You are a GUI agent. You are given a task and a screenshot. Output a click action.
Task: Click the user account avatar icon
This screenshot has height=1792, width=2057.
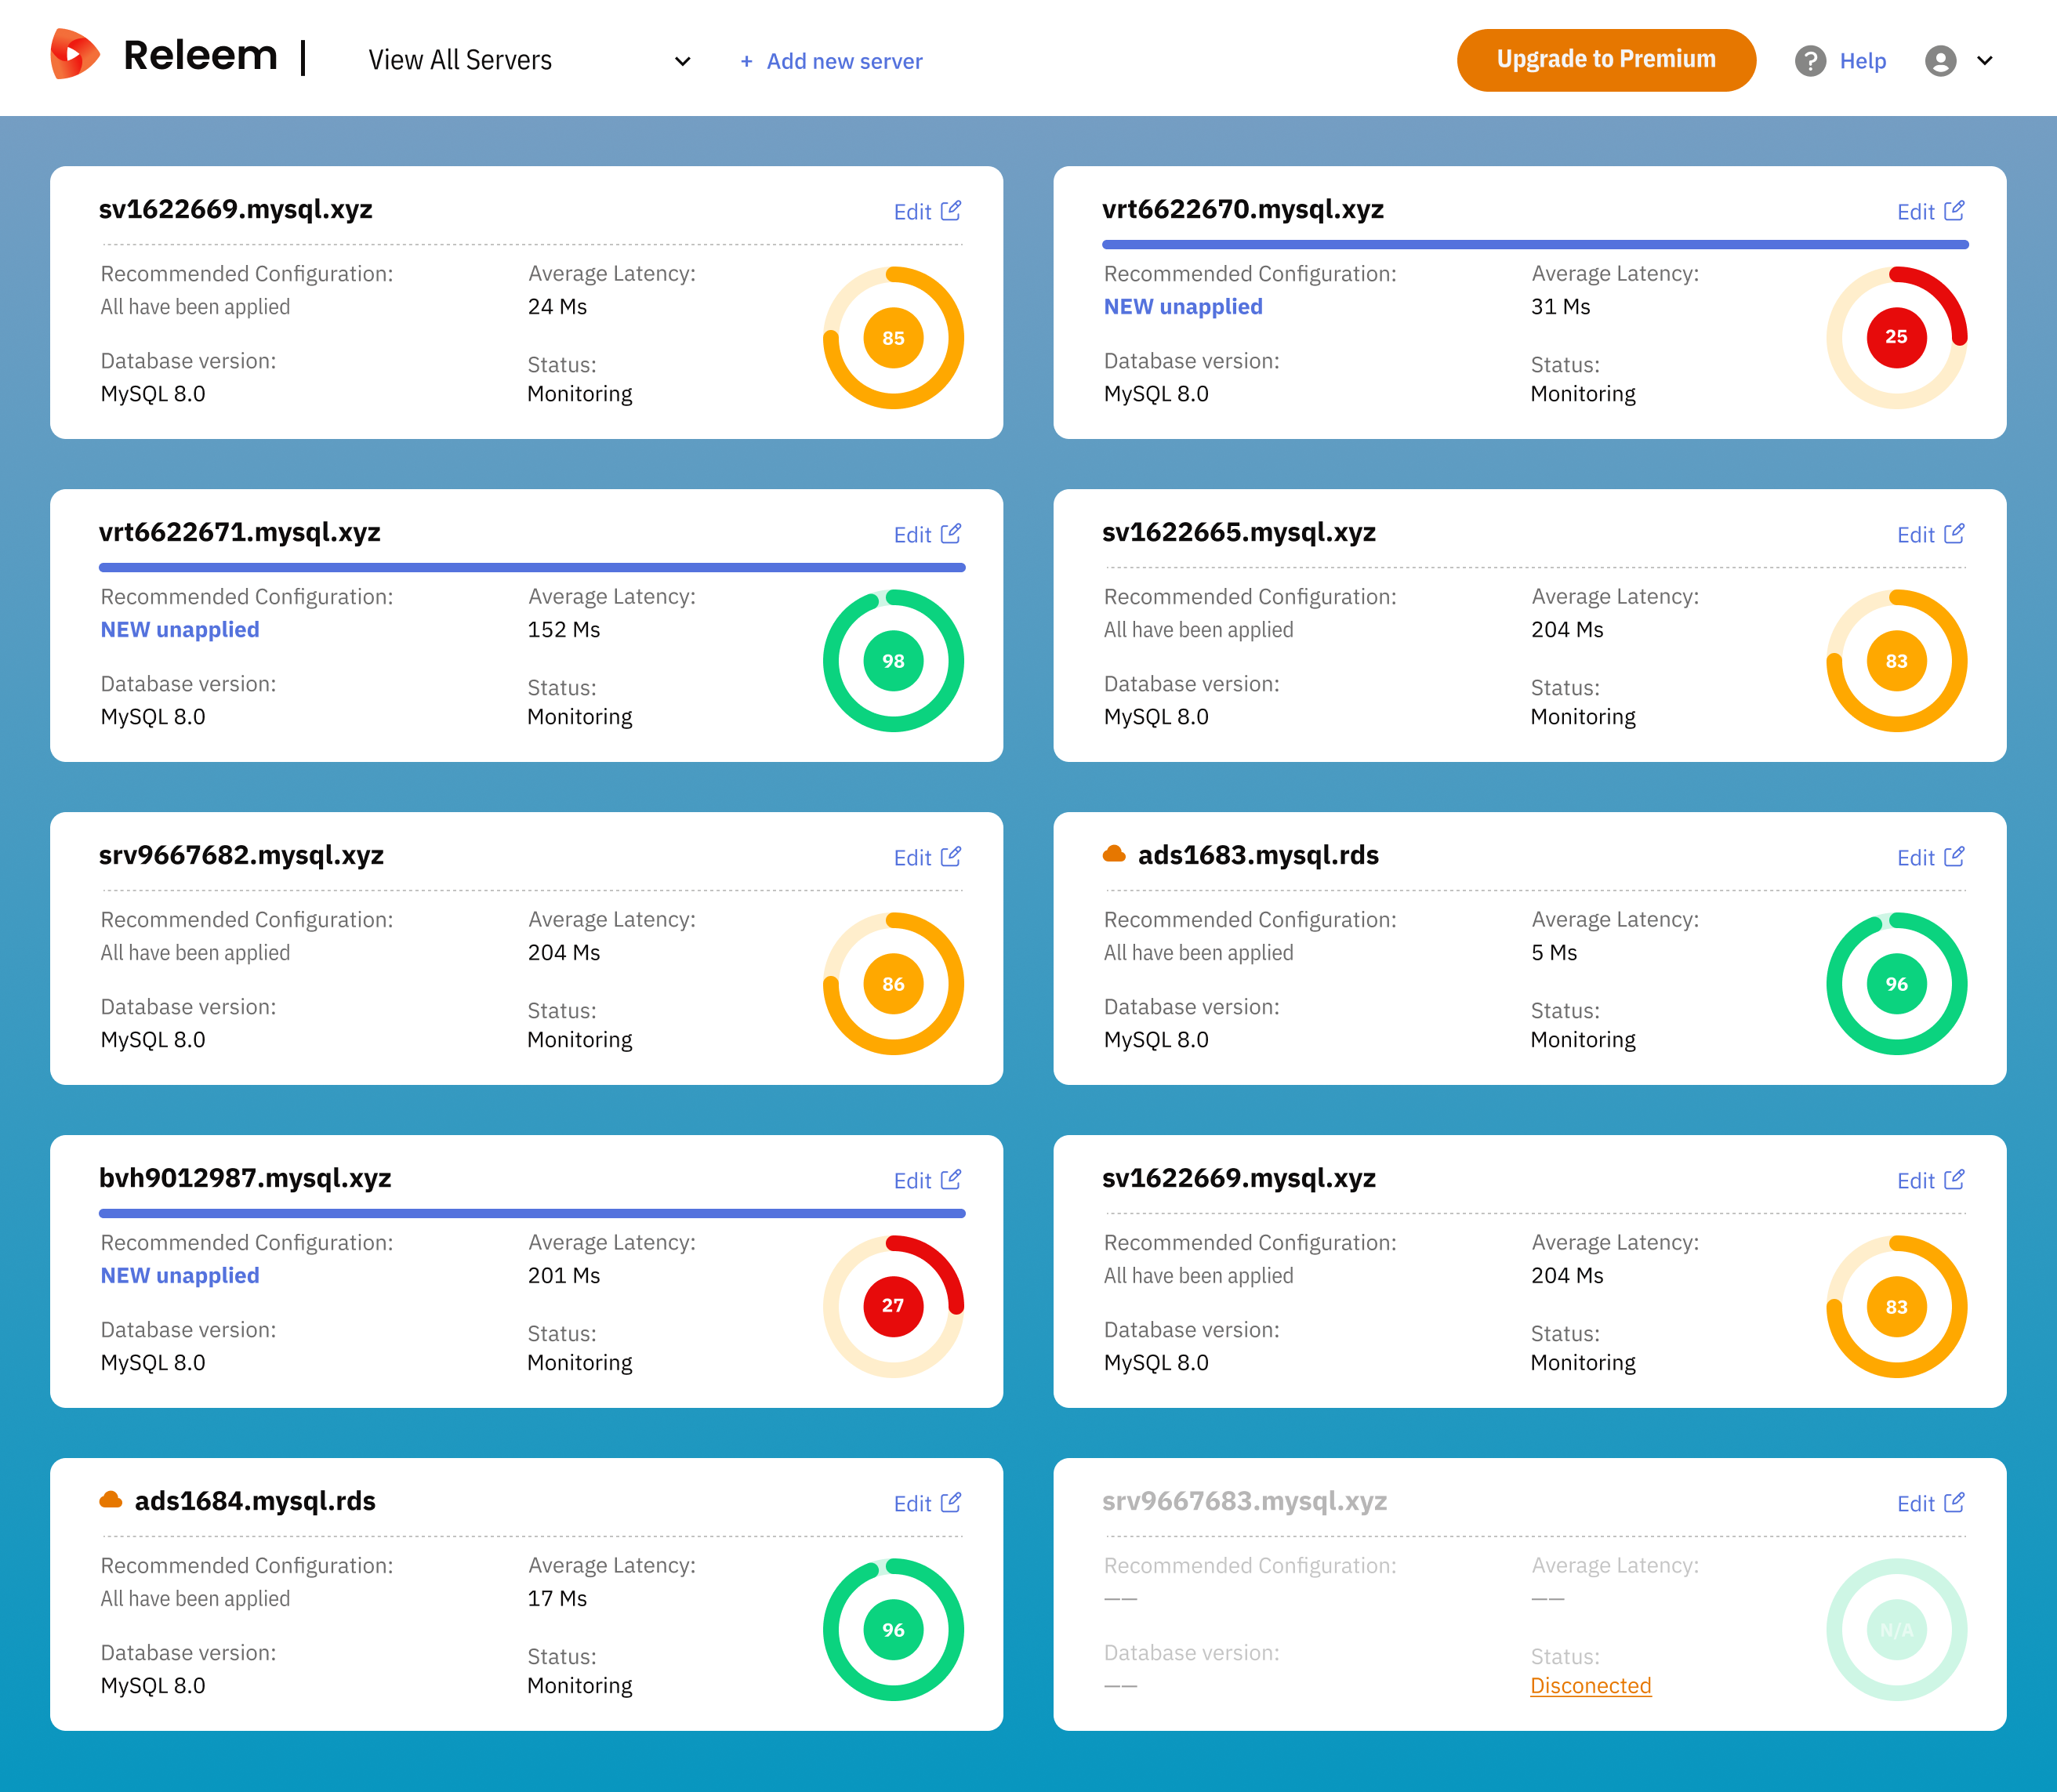coord(1941,61)
